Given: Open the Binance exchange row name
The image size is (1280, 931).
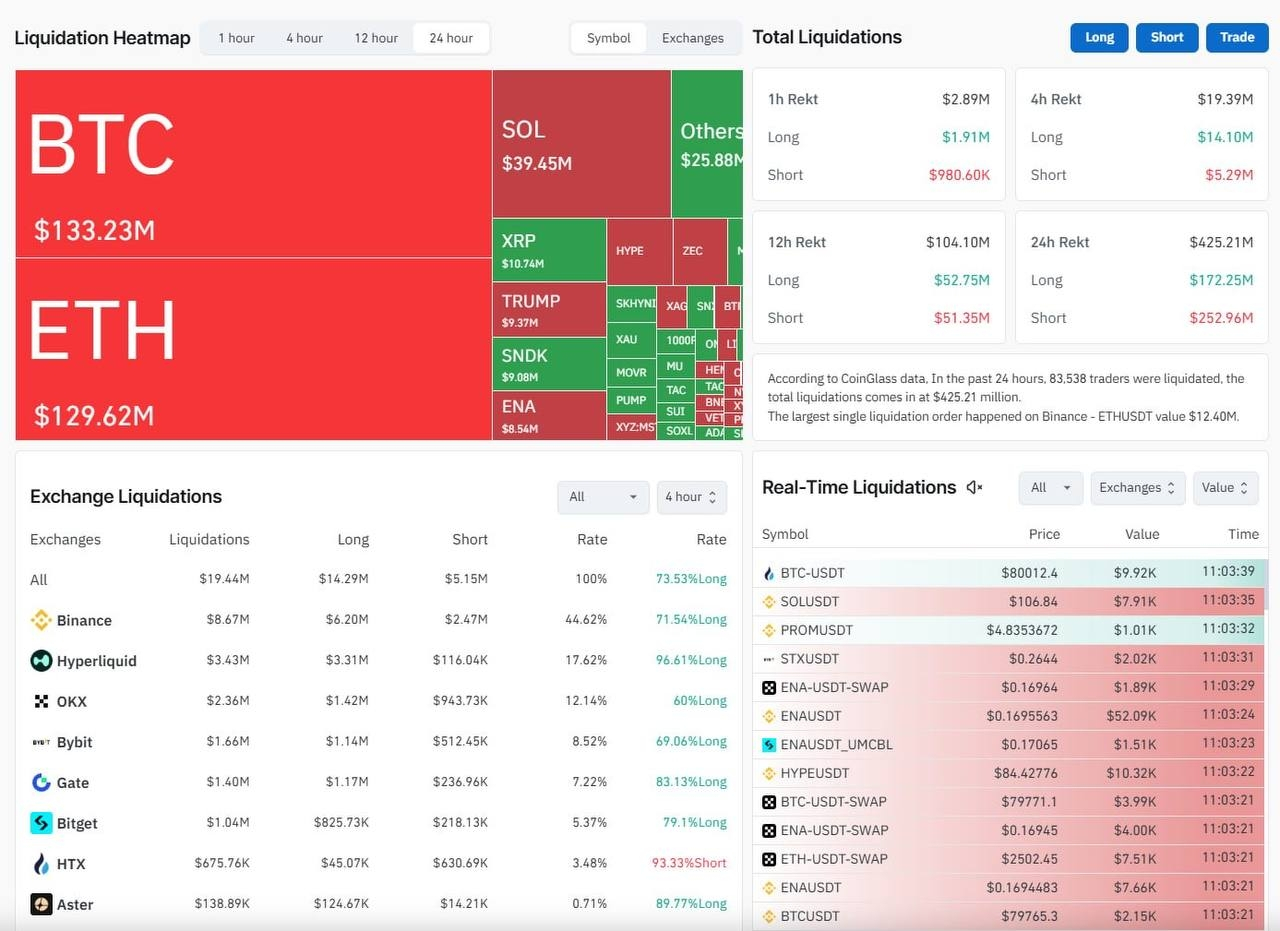Looking at the screenshot, I should tap(84, 620).
